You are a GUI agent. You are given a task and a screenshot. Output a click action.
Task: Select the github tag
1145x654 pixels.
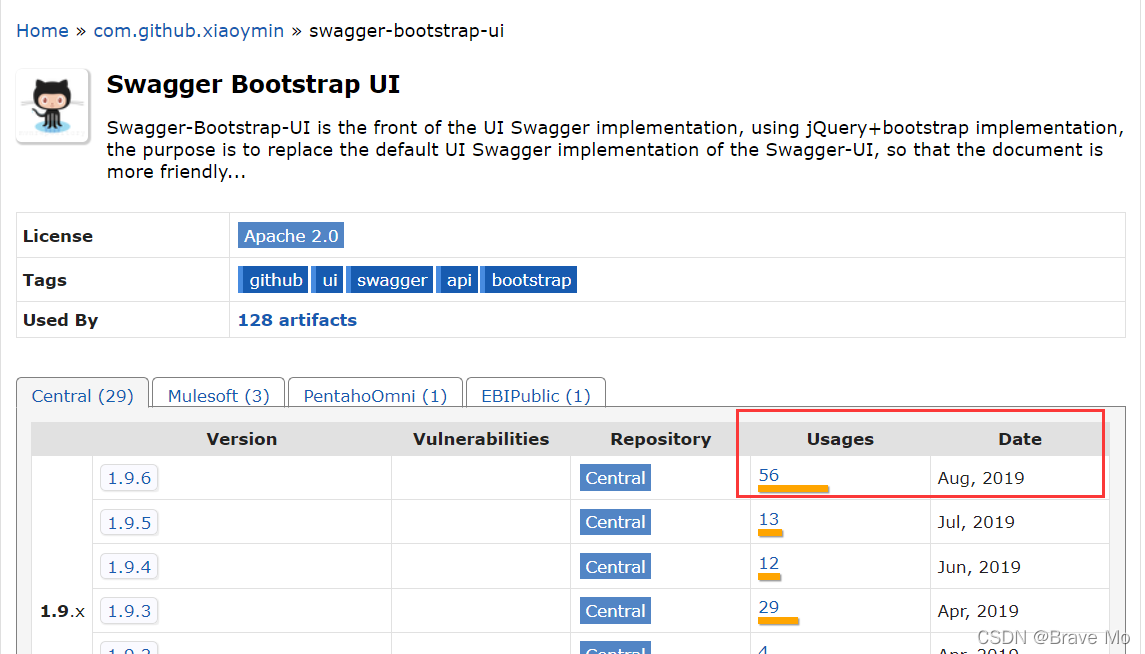tap(273, 280)
